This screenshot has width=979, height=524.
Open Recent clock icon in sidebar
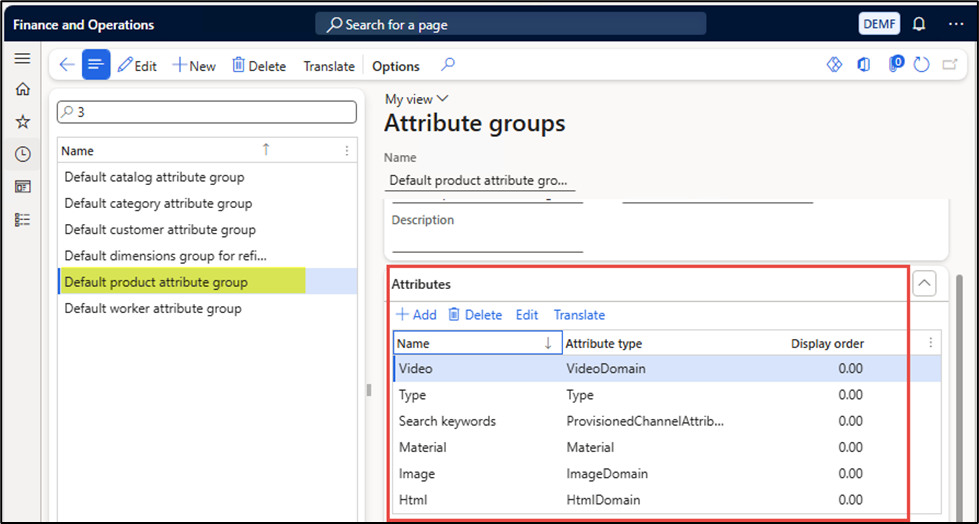click(x=22, y=154)
